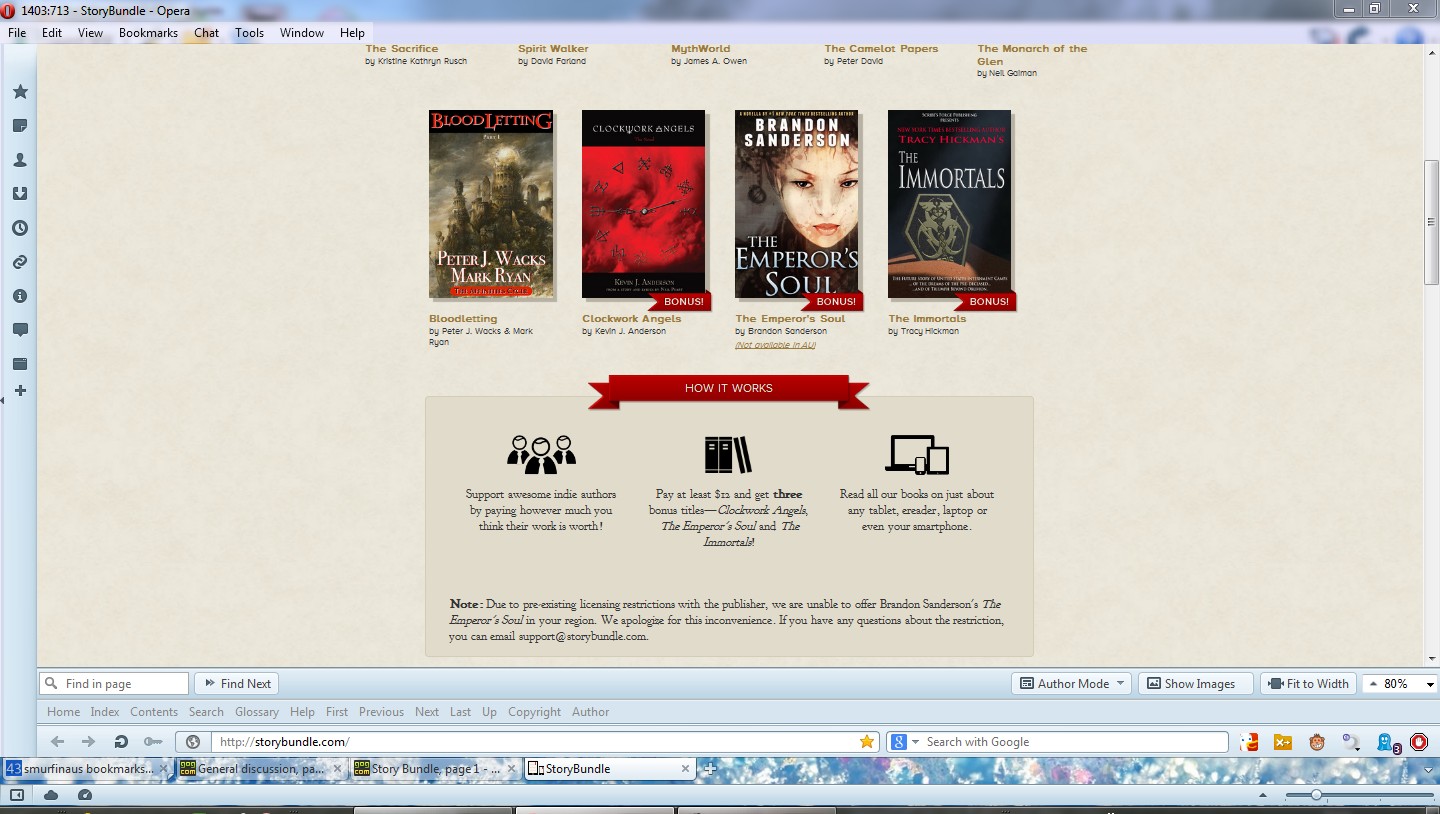Image resolution: width=1440 pixels, height=814 pixels.
Task: Open the Downloads panel in sidebar
Action: [19, 194]
